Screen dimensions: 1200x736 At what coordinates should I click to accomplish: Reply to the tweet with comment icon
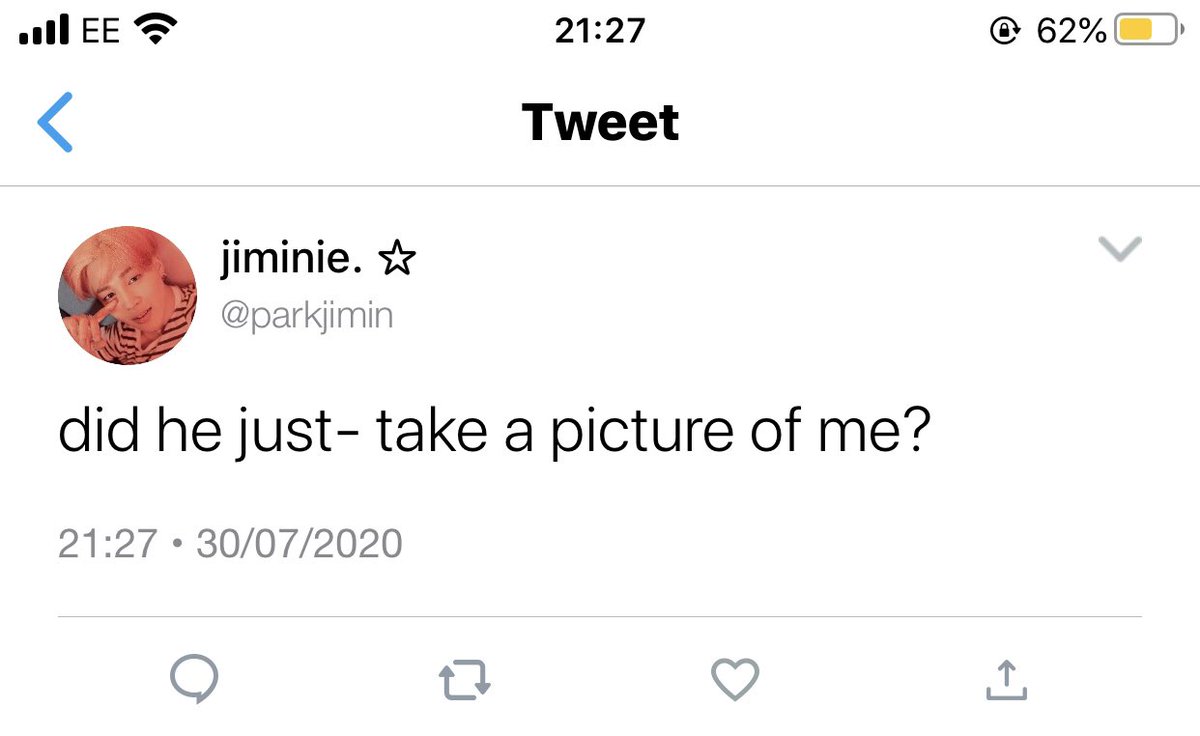(193, 681)
